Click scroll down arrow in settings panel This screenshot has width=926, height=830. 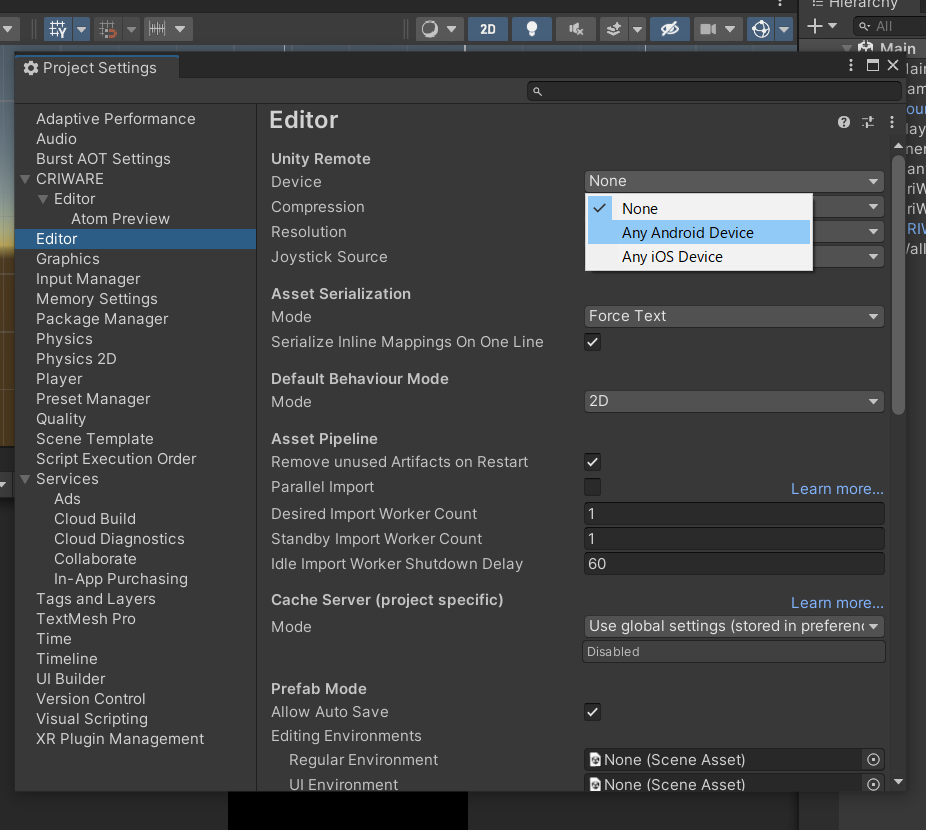coord(898,782)
